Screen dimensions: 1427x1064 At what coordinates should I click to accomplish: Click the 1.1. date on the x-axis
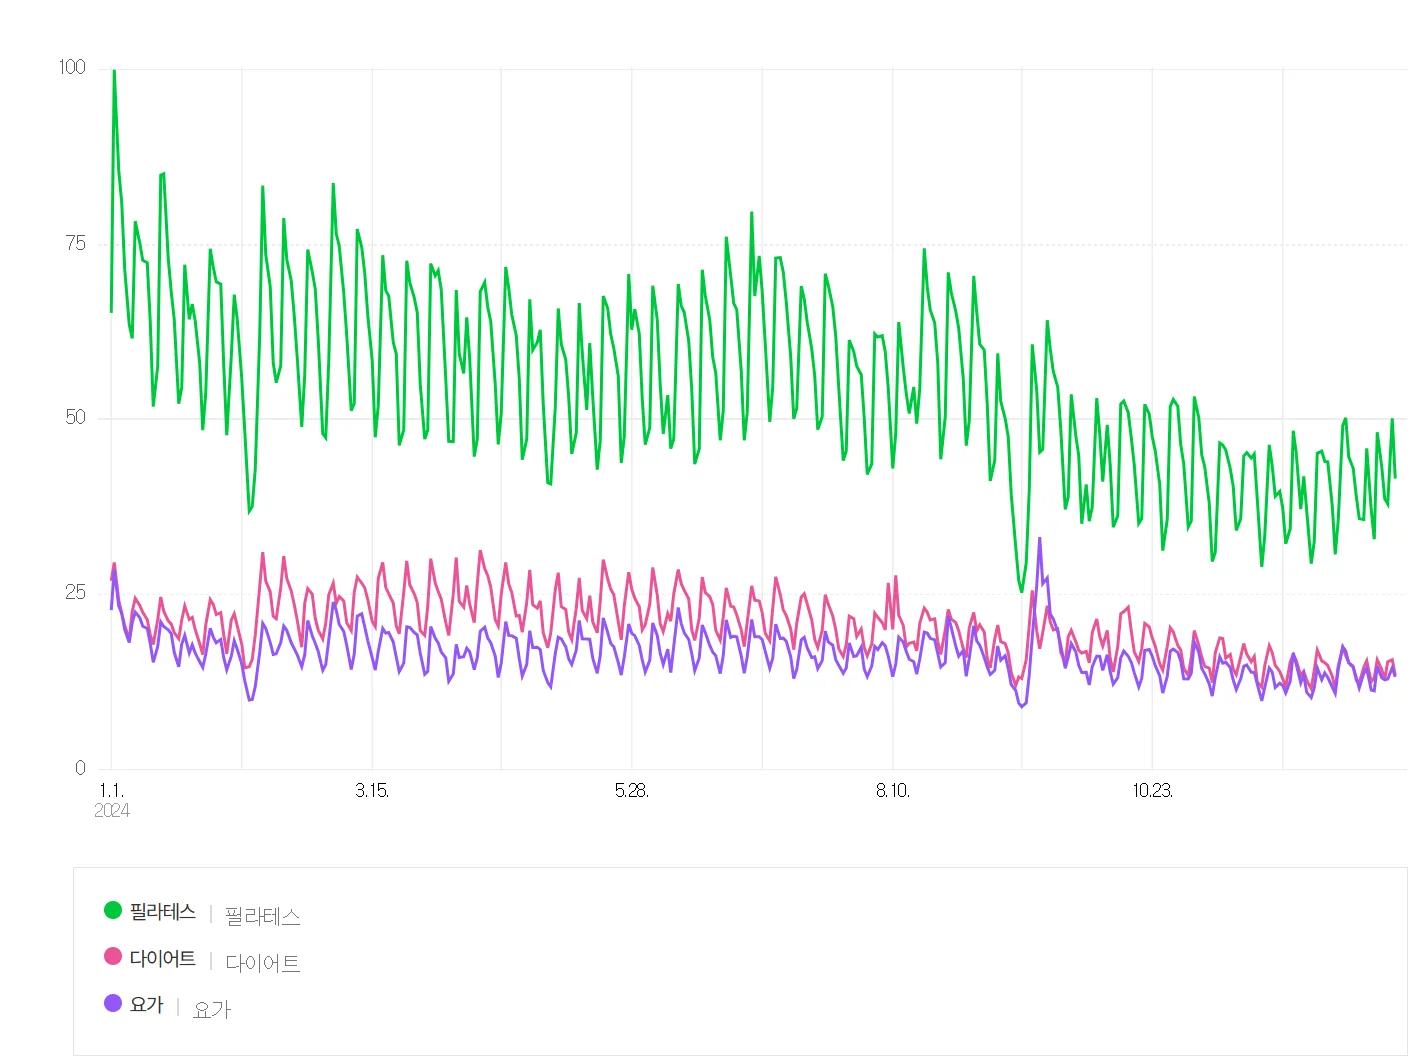tap(111, 790)
